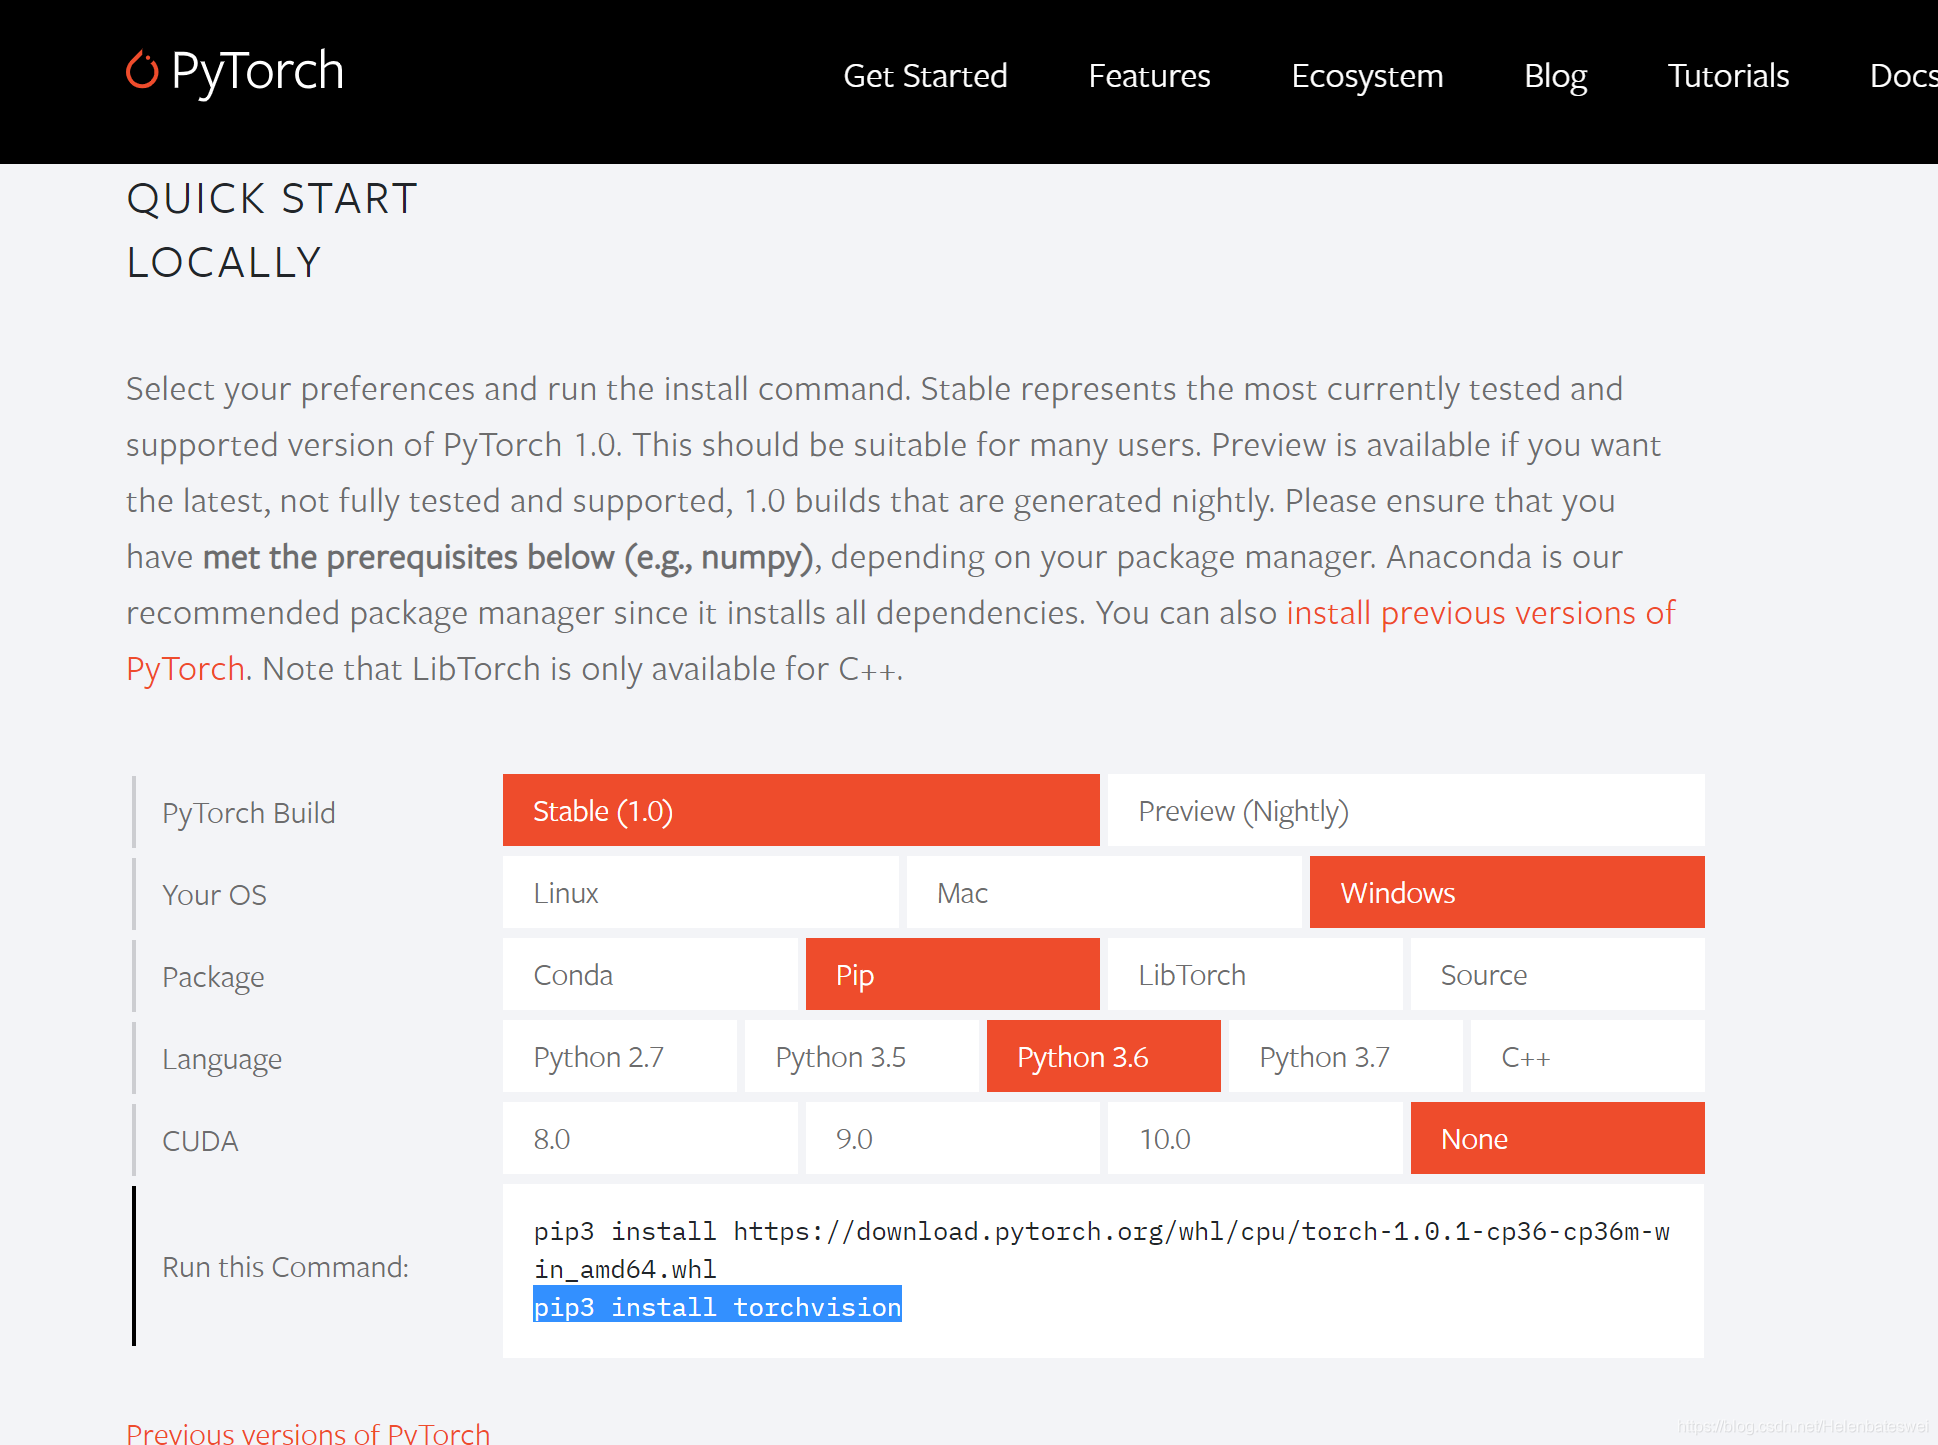The image size is (1938, 1445).
Task: Pick Python 3.6 as language
Action: 1104,1056
